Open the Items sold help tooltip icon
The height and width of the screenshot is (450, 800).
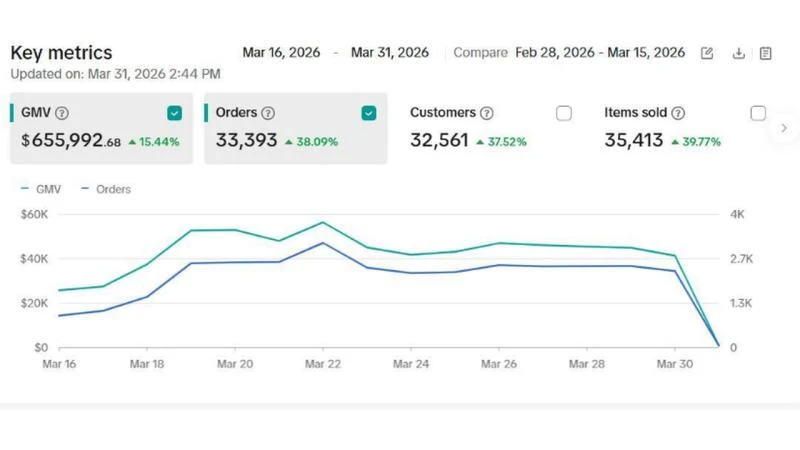[x=678, y=113]
